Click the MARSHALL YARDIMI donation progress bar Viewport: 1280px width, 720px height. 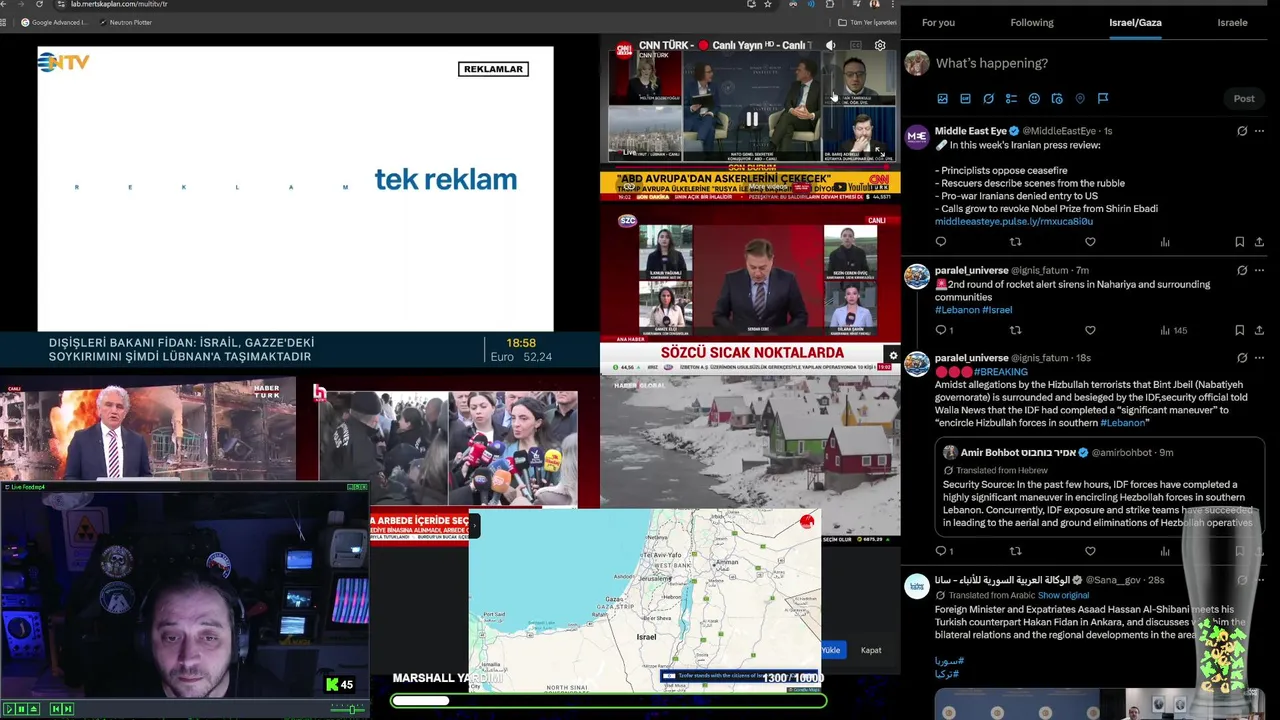tap(609, 701)
